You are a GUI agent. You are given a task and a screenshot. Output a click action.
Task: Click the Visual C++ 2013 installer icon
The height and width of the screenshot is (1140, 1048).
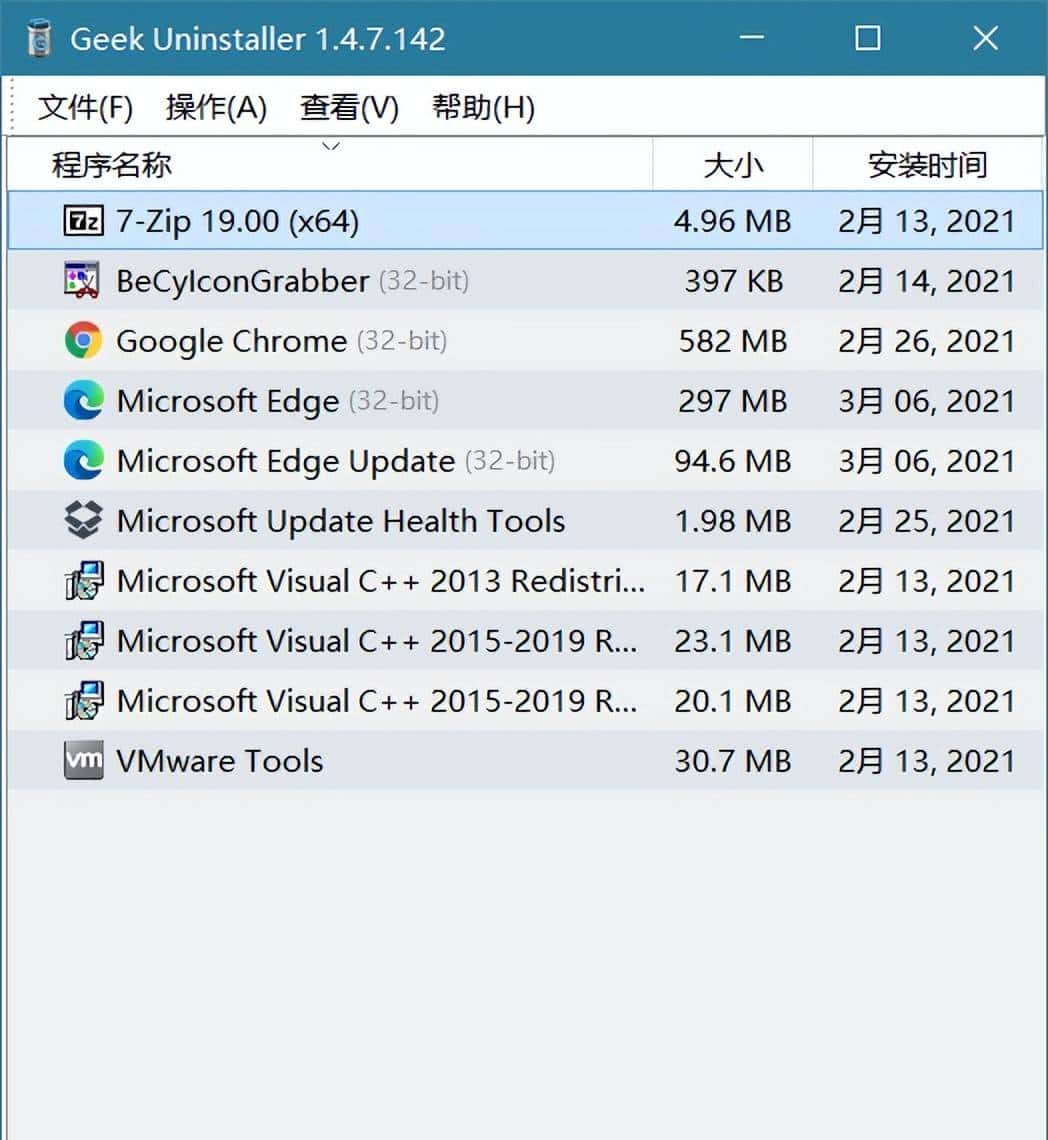pos(84,581)
